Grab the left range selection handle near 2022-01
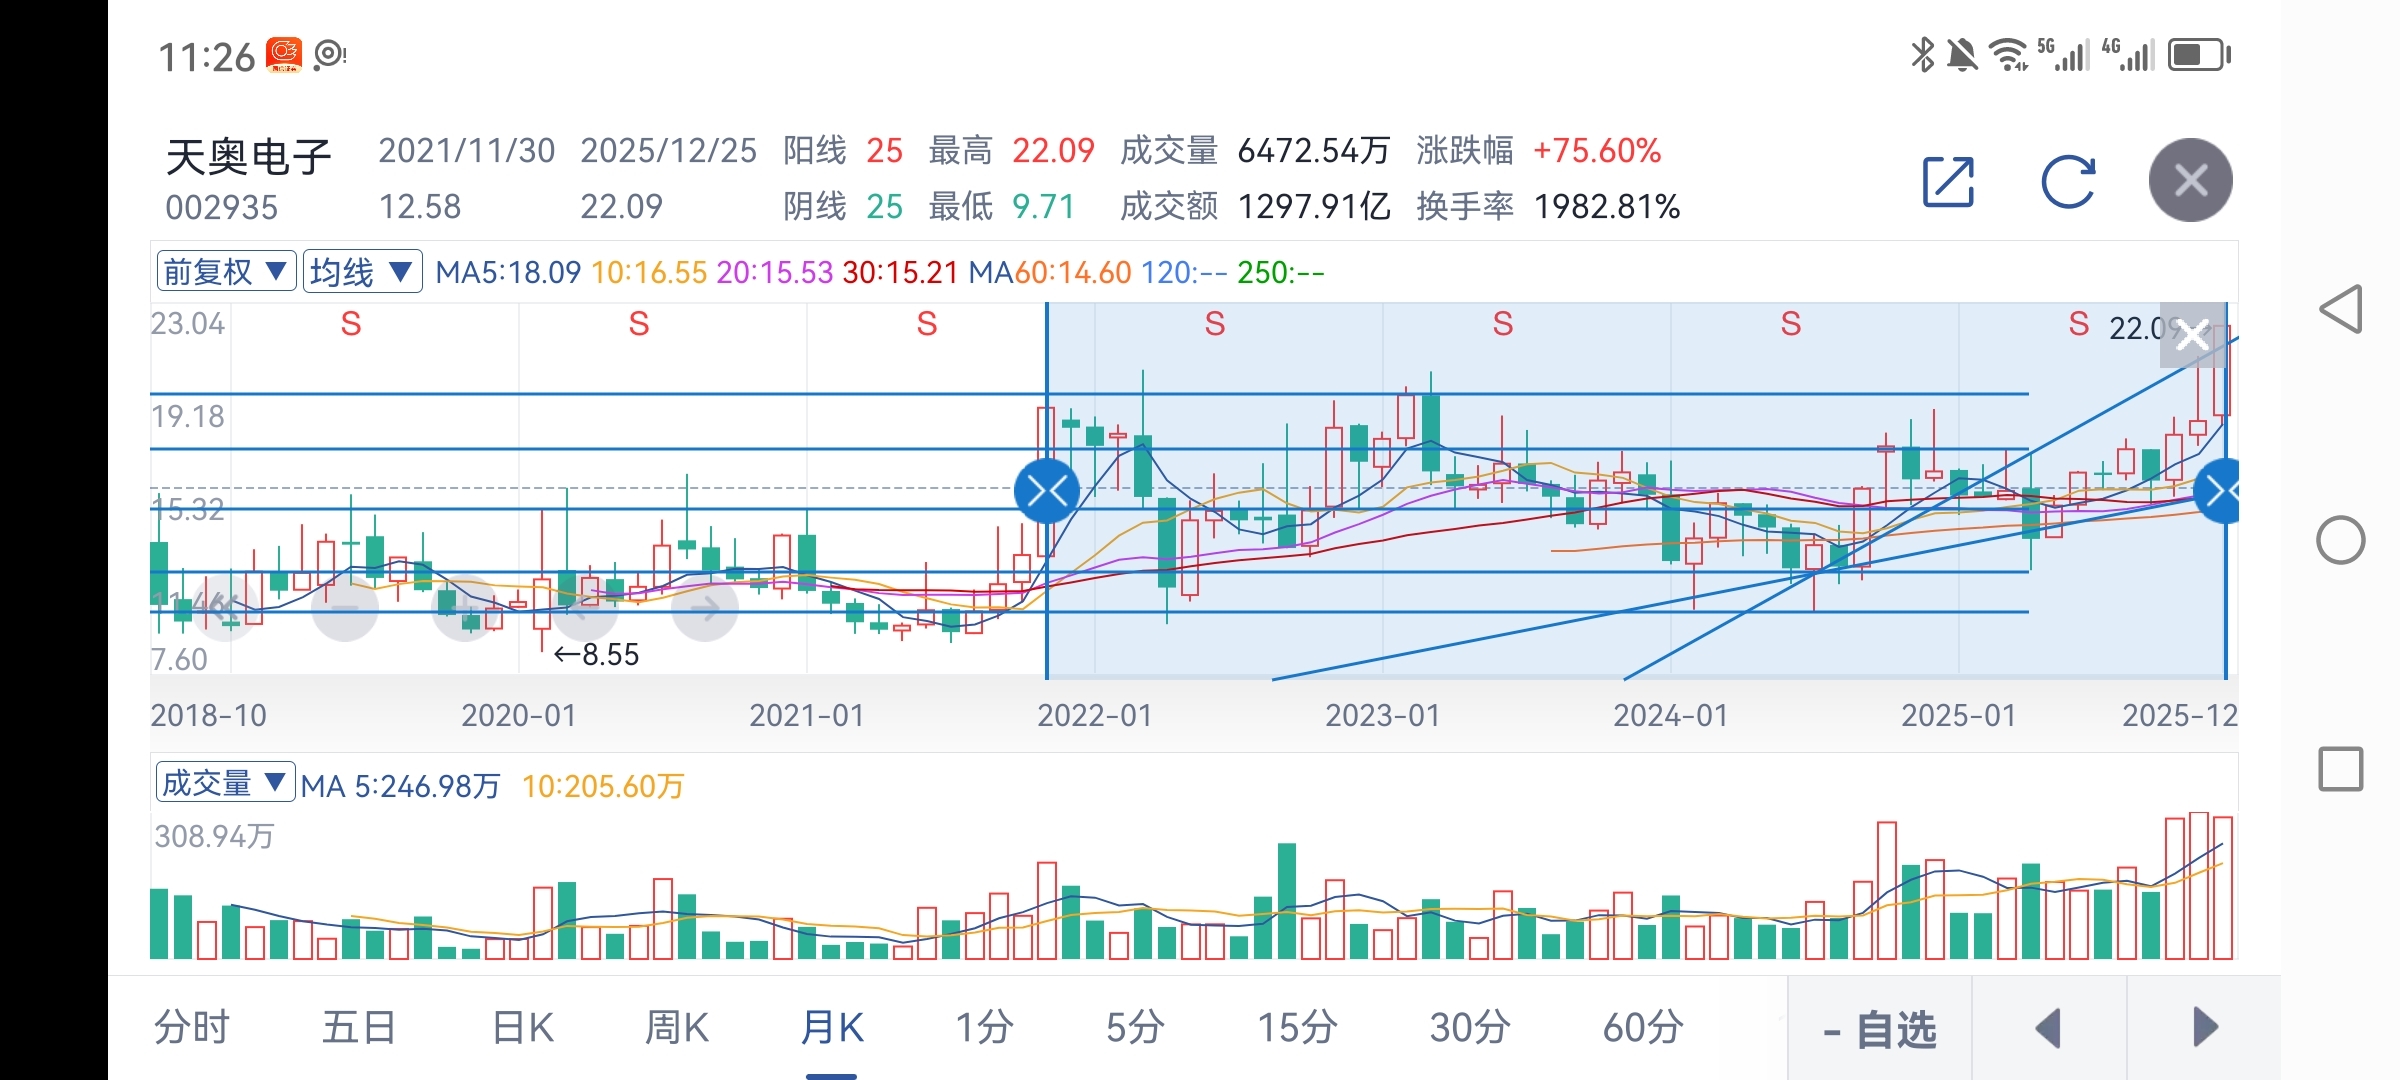2400x1080 pixels. 1046,491
